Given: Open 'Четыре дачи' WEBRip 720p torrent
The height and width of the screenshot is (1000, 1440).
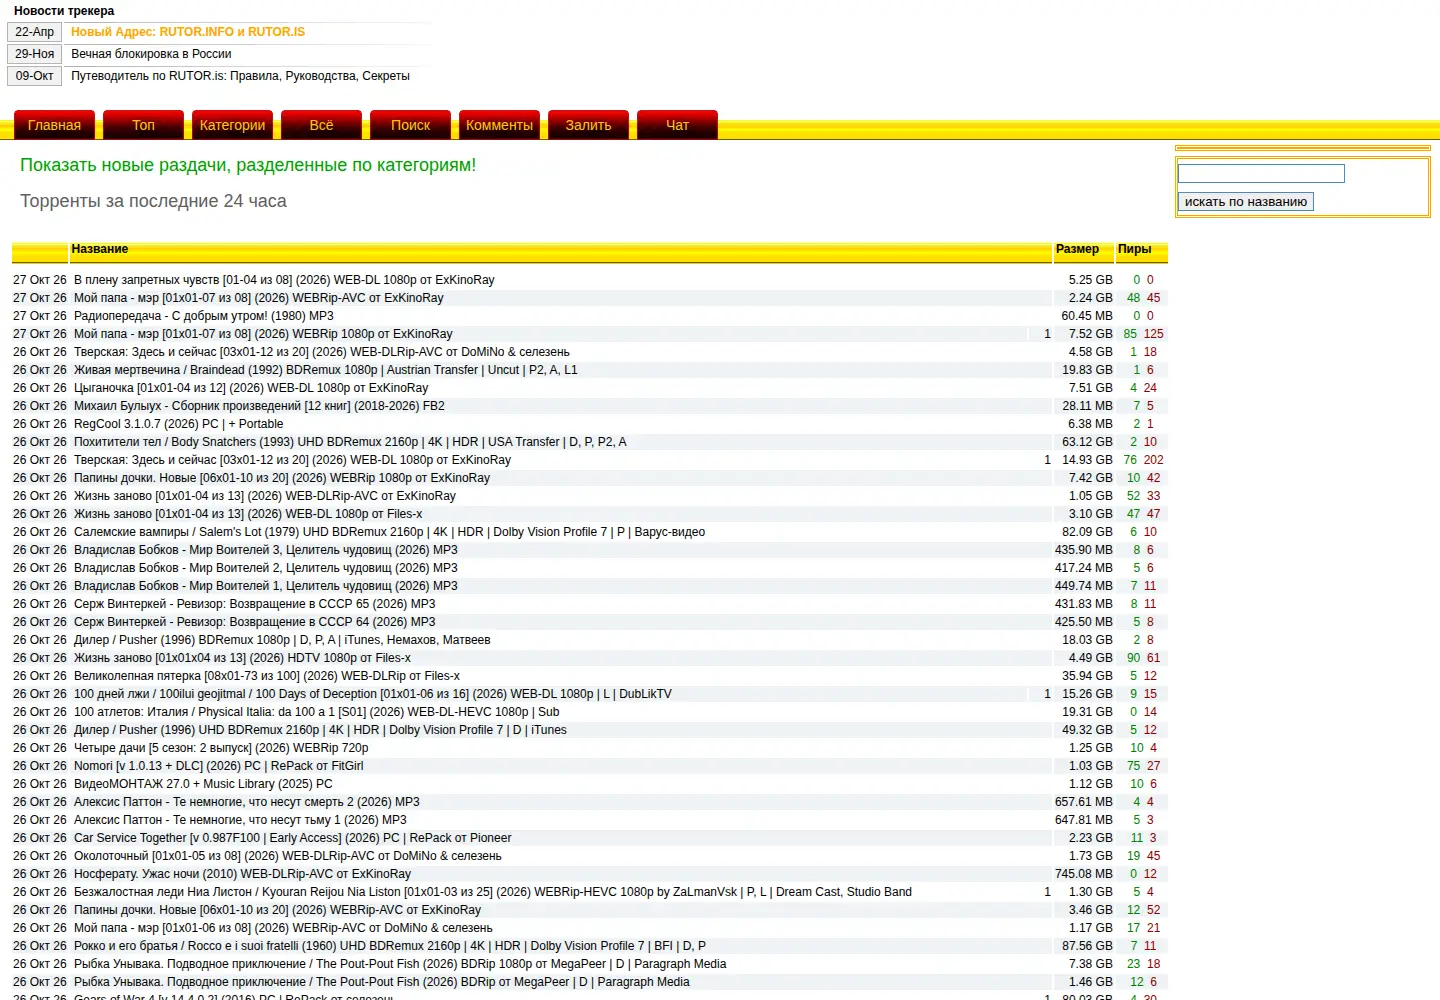Looking at the screenshot, I should pyautogui.click(x=221, y=748).
